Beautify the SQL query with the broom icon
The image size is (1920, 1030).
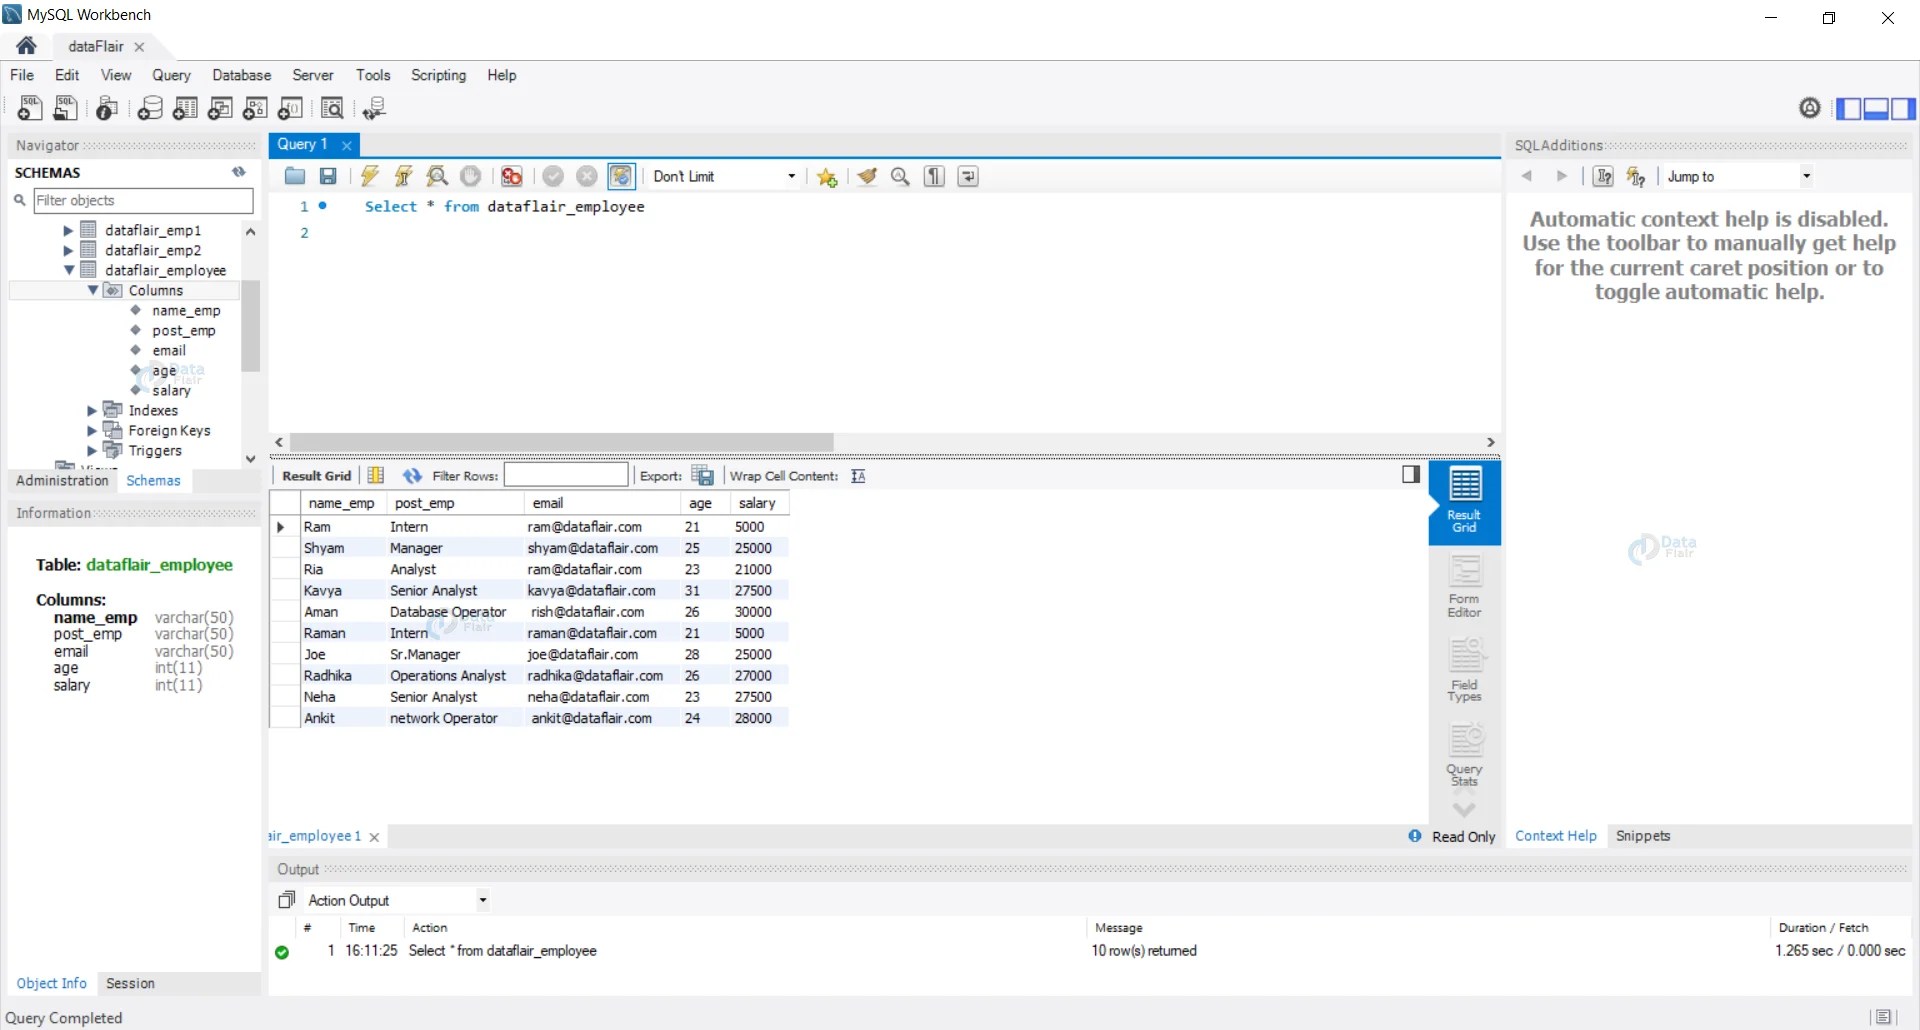tap(866, 176)
